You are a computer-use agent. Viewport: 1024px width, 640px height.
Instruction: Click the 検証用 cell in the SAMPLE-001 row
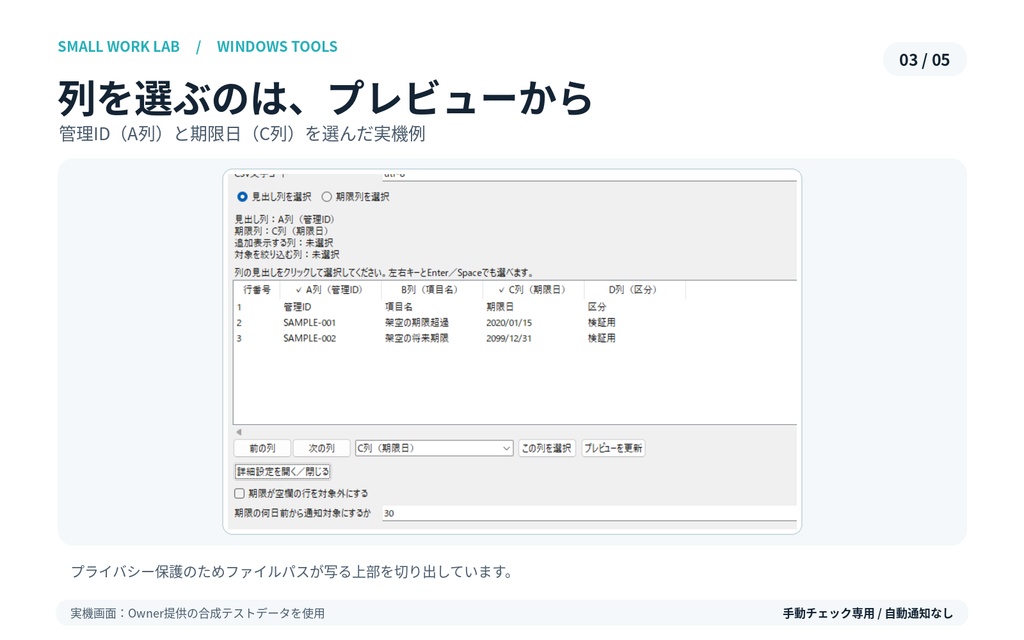pos(601,323)
